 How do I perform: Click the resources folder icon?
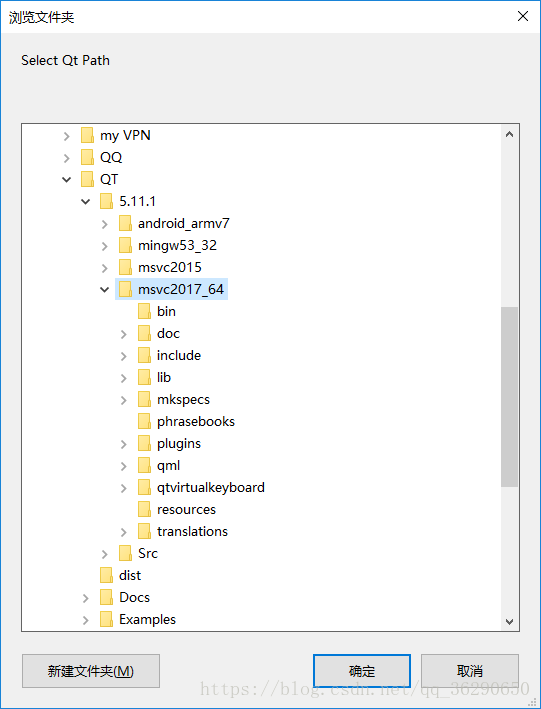(144, 510)
